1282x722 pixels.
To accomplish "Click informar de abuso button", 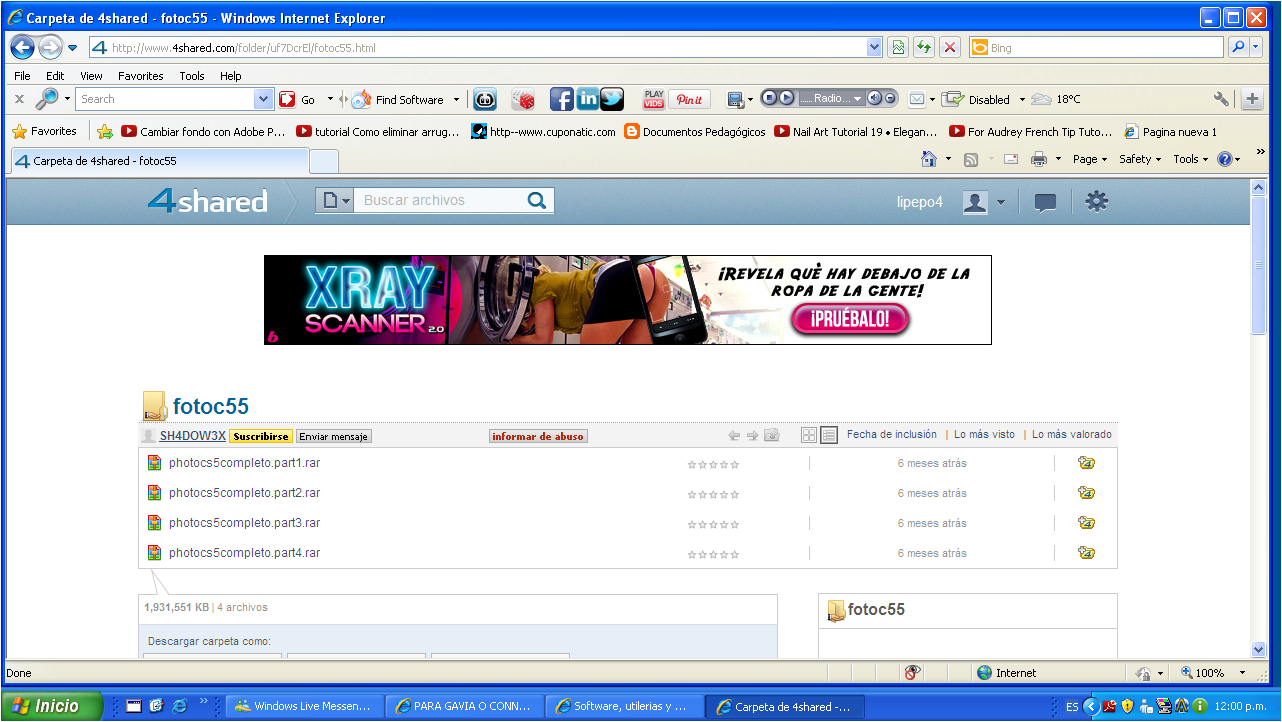I will pyautogui.click(x=538, y=436).
